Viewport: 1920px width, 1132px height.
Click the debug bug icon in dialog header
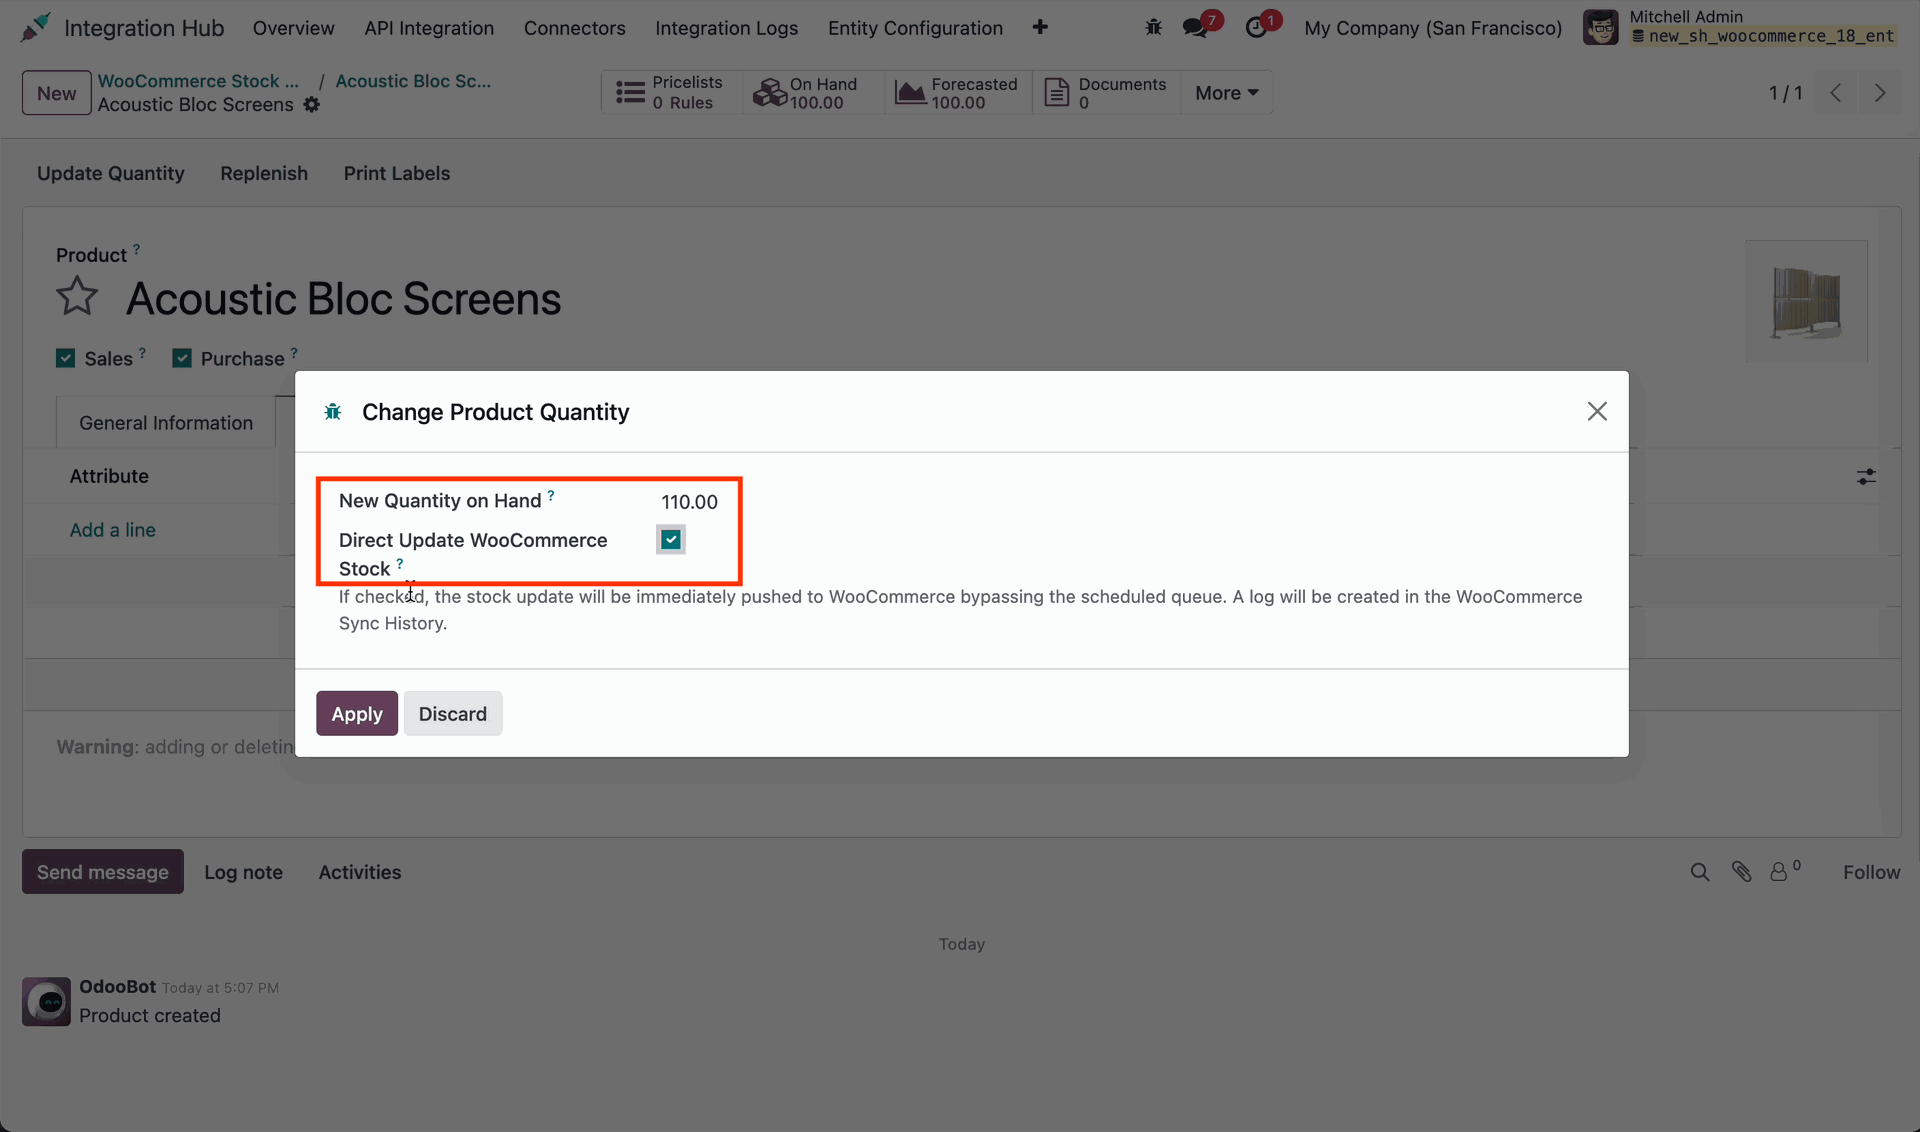click(333, 412)
